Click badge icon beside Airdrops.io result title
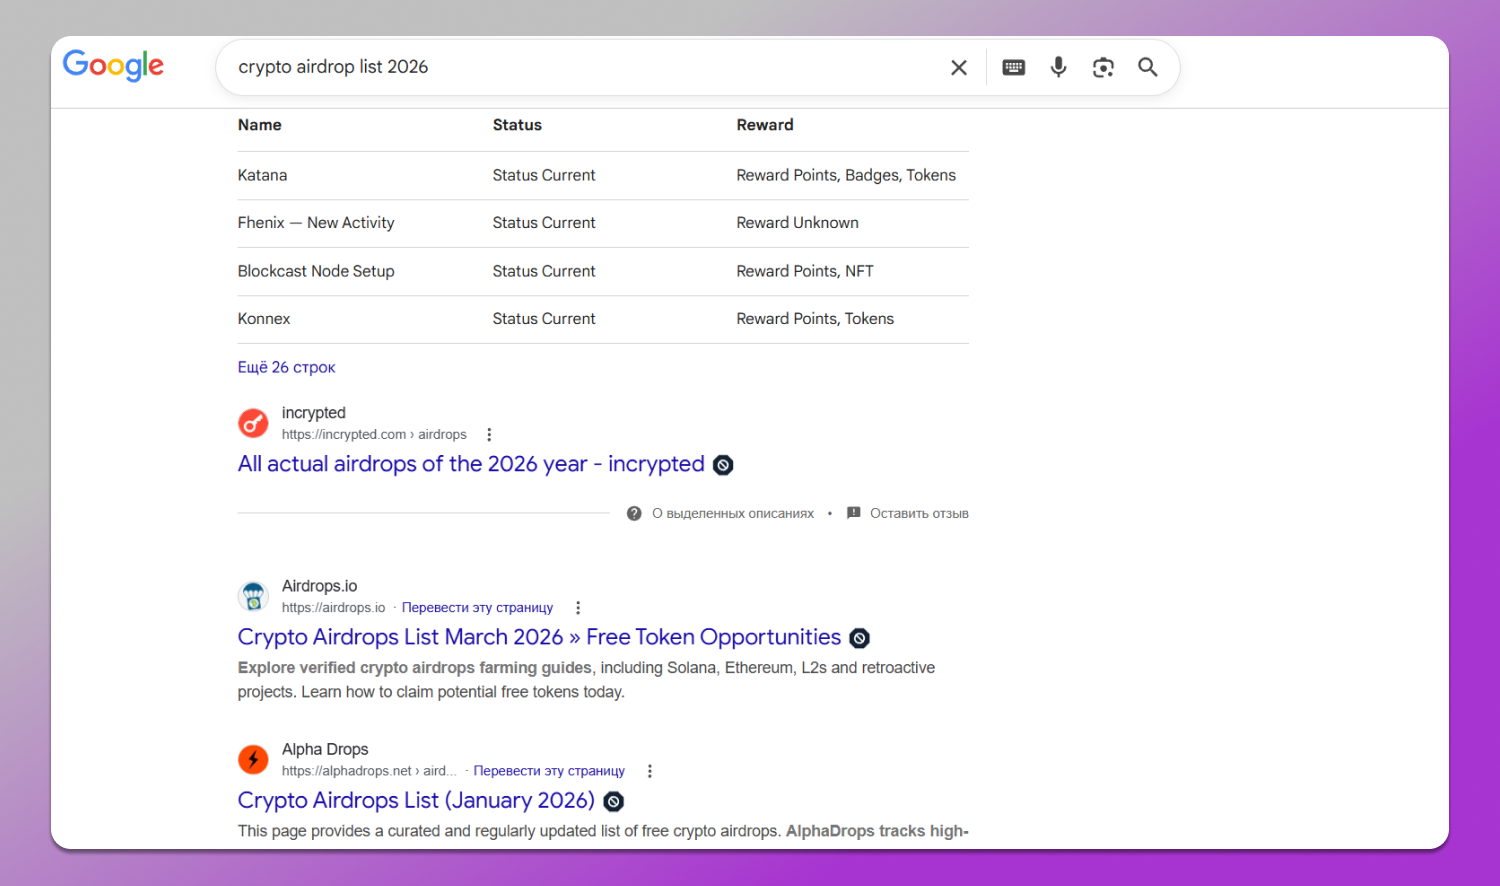Screen dimensions: 1500x886 tap(859, 638)
